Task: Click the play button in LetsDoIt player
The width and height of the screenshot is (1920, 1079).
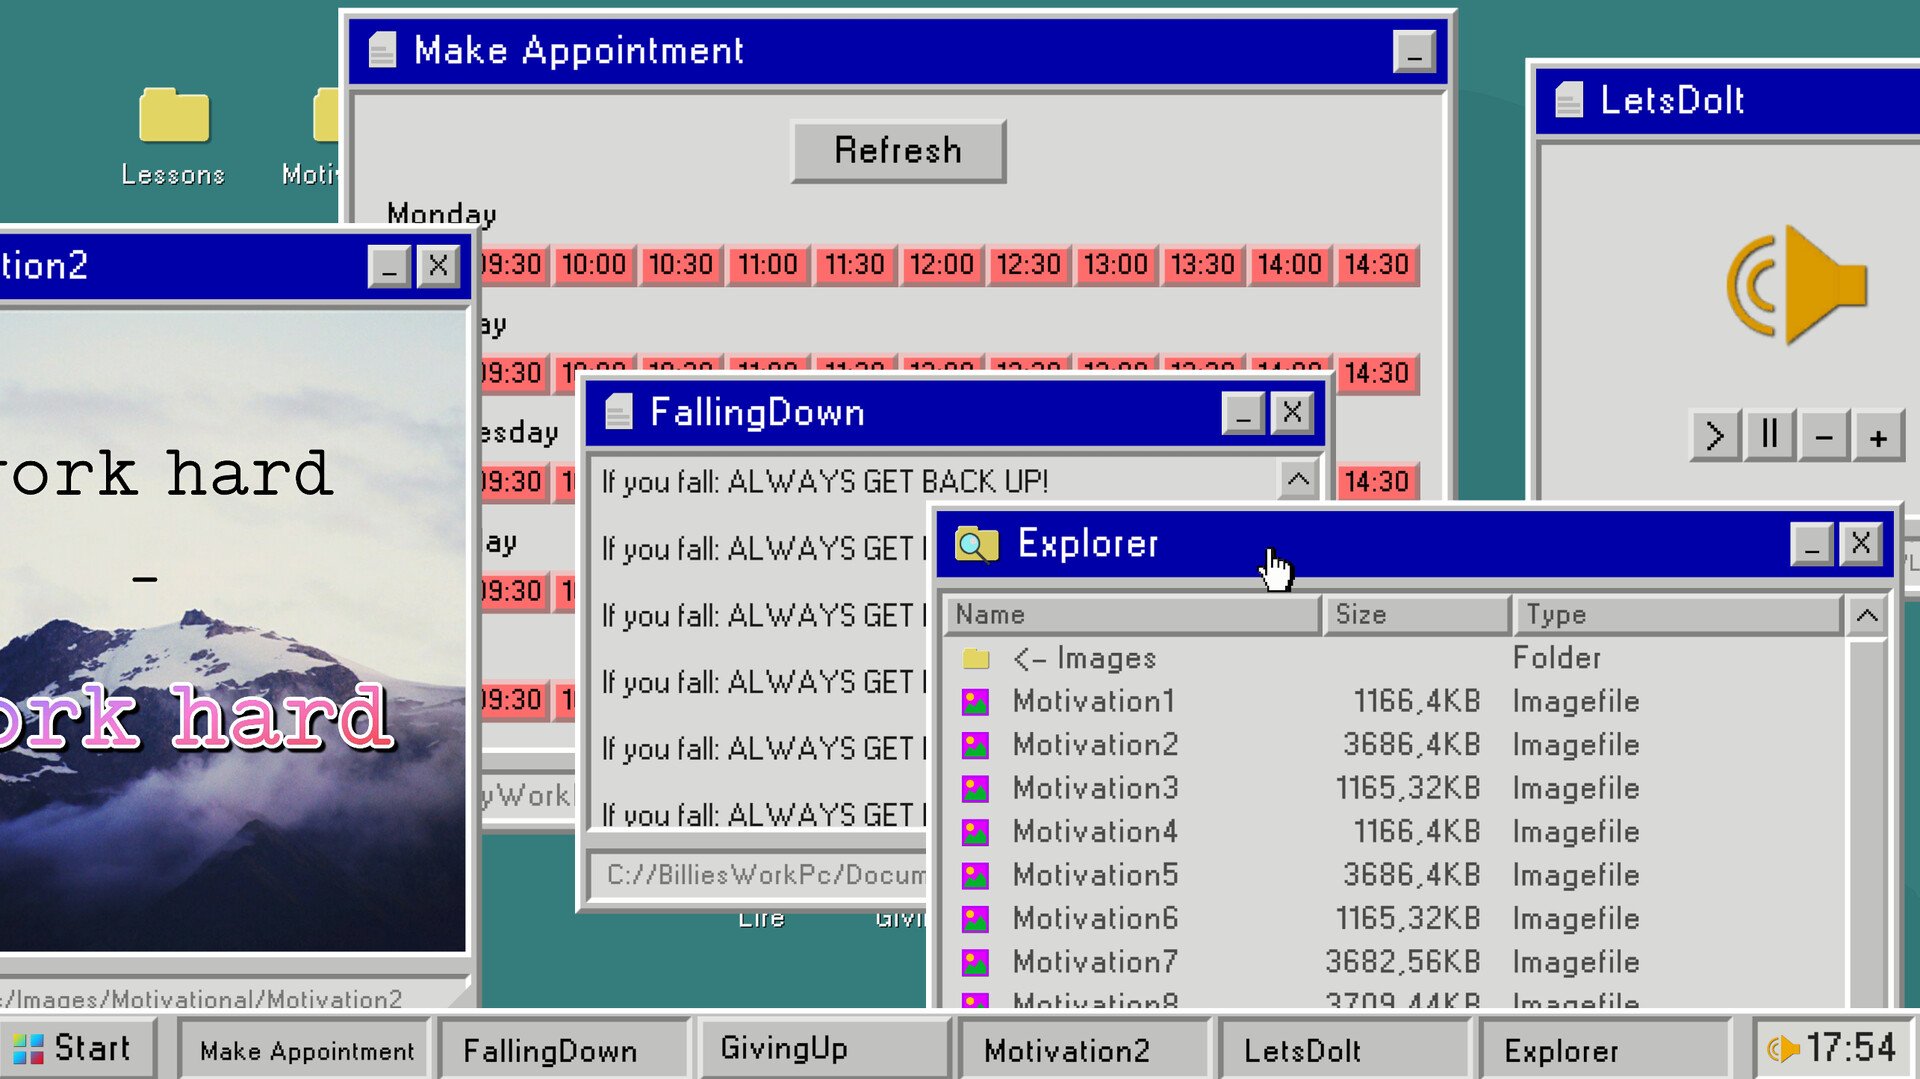Action: click(x=1714, y=436)
